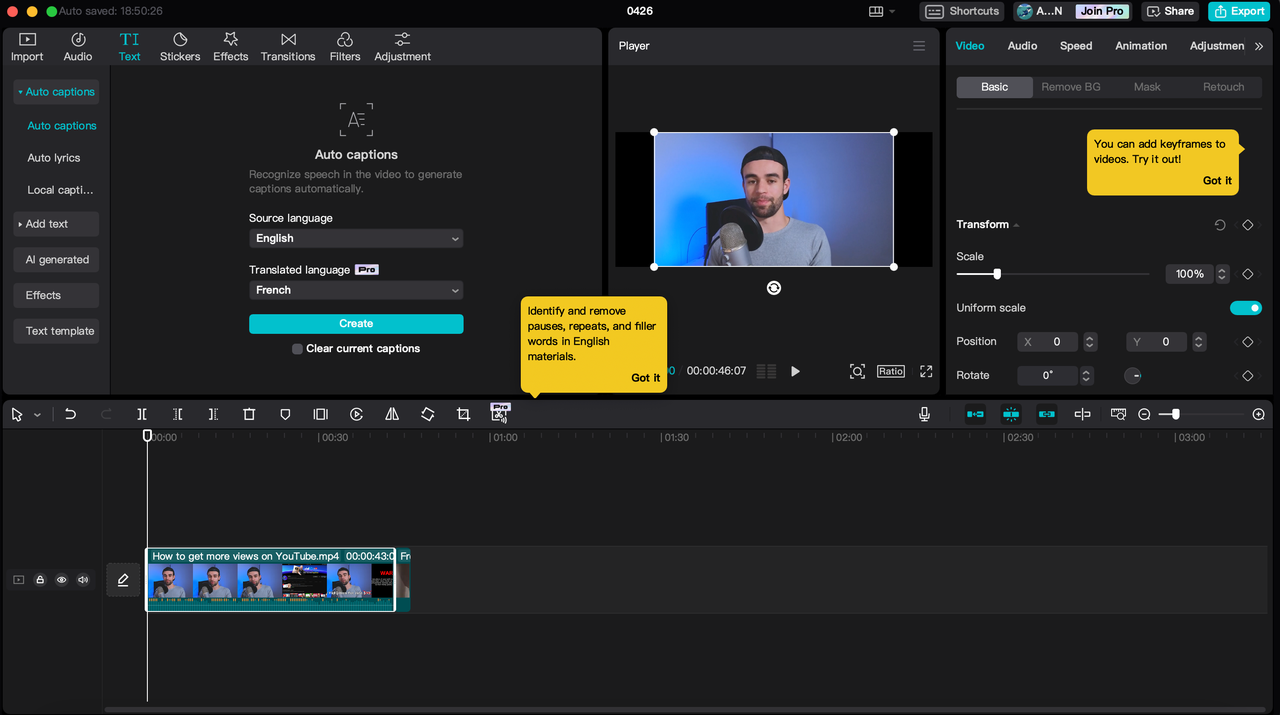Toggle track lock icon

(x=40, y=580)
